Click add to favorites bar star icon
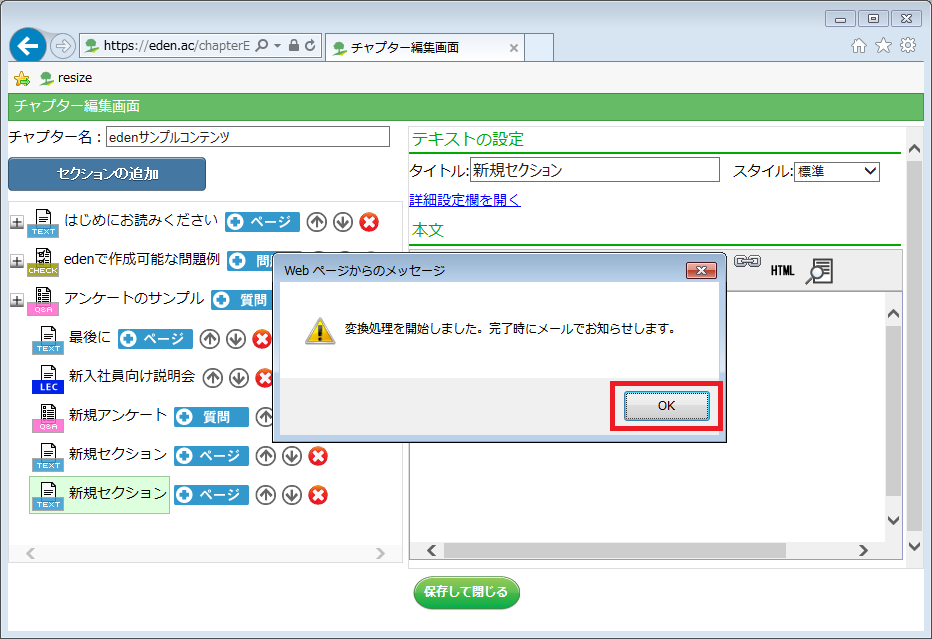The image size is (932, 639). (22, 78)
